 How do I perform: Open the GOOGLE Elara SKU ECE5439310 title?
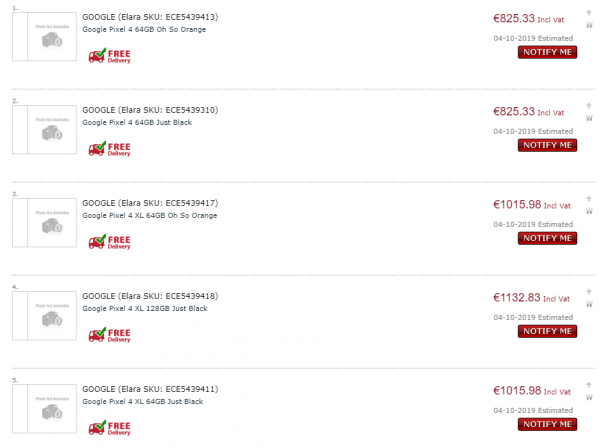(x=150, y=110)
